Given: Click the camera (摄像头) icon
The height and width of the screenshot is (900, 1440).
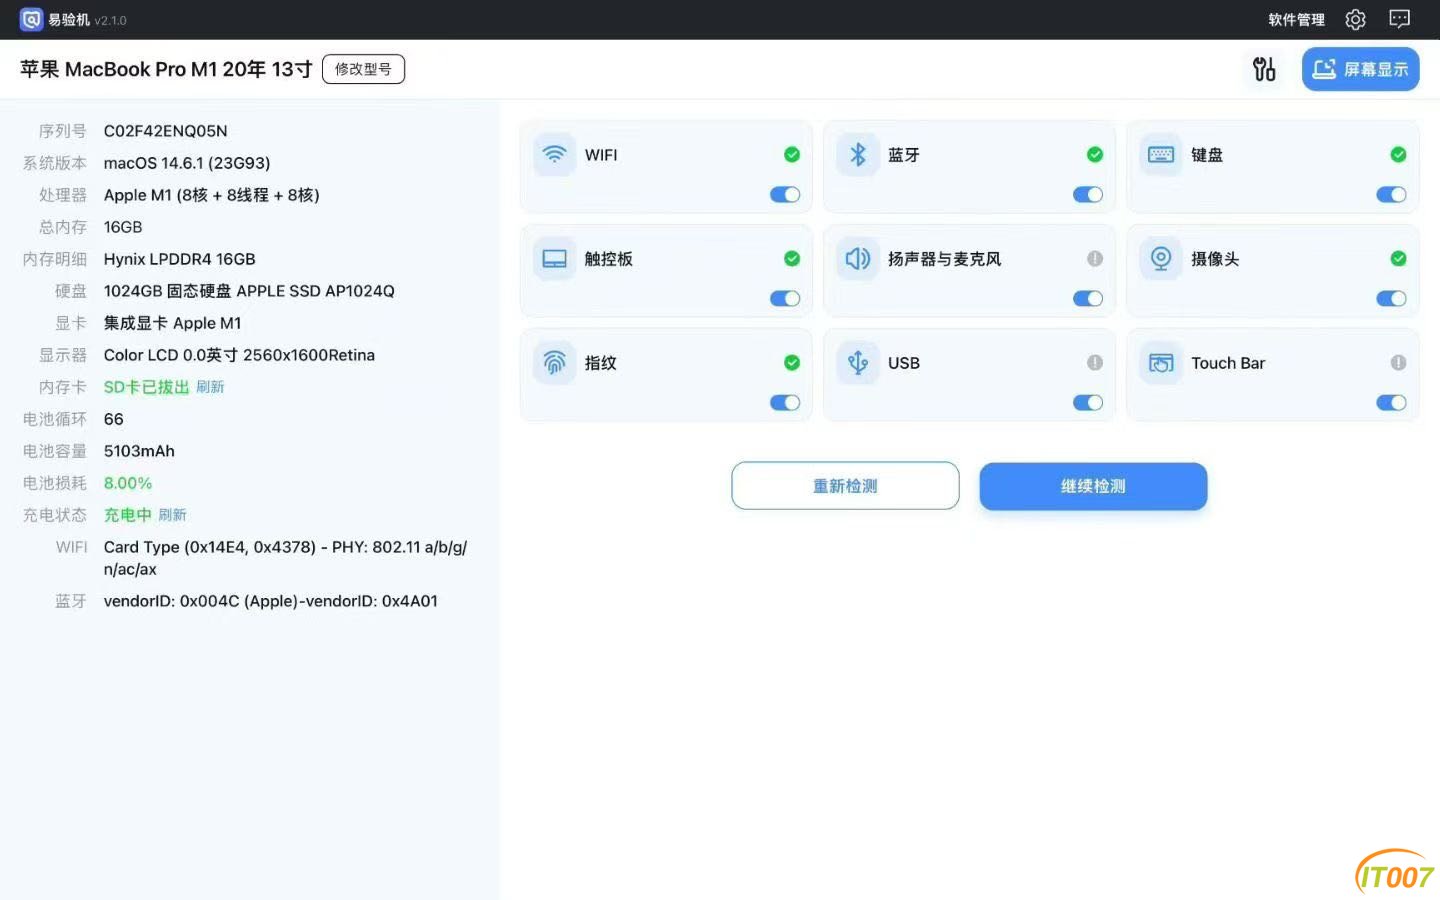Looking at the screenshot, I should click(x=1161, y=259).
